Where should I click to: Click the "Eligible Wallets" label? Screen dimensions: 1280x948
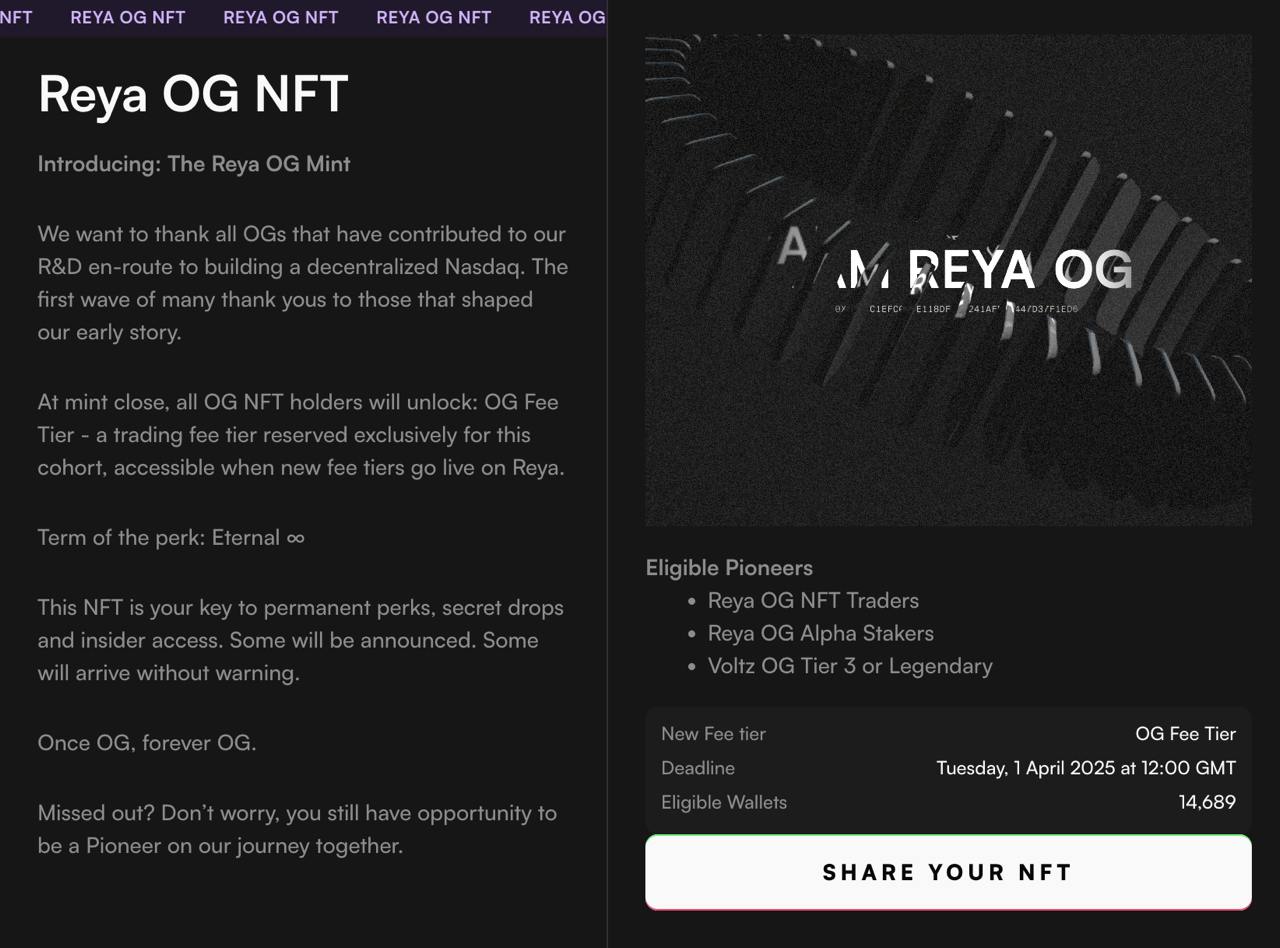coord(724,802)
